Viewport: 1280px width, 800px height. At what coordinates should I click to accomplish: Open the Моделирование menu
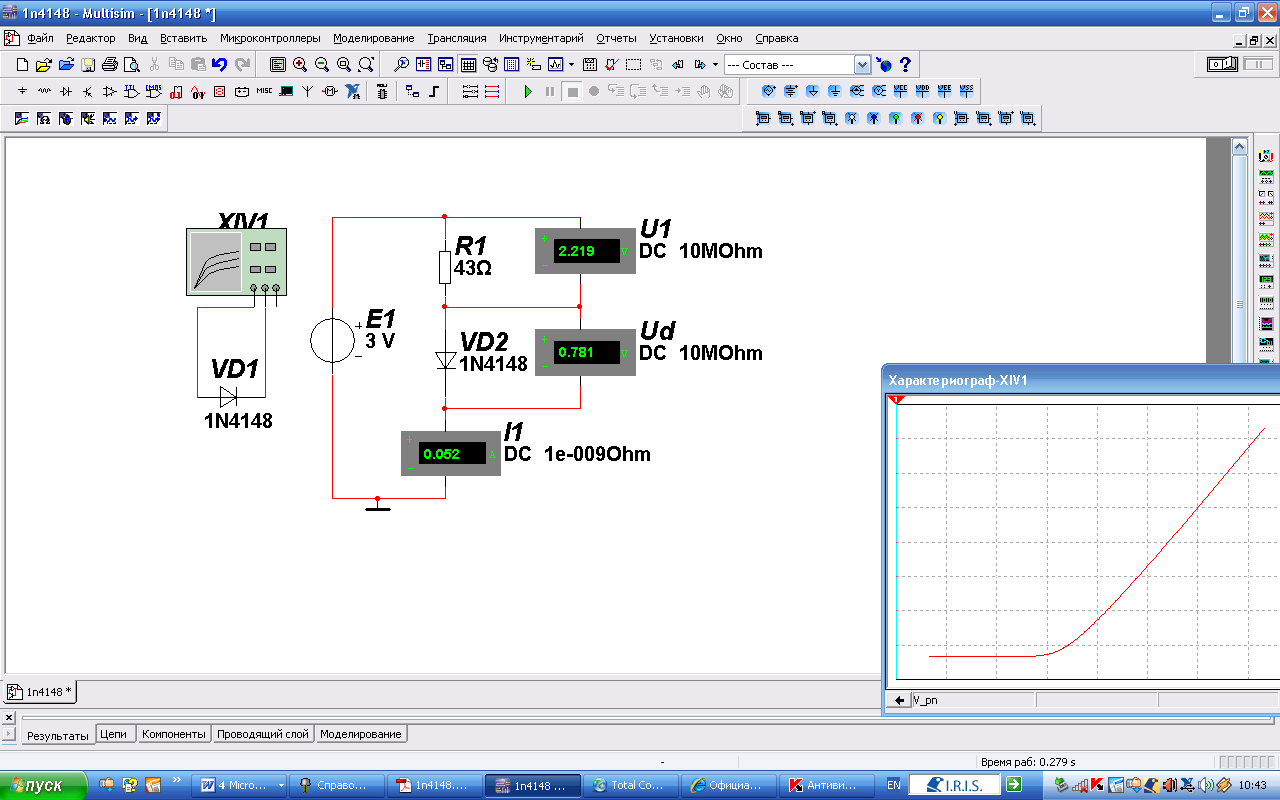374,38
